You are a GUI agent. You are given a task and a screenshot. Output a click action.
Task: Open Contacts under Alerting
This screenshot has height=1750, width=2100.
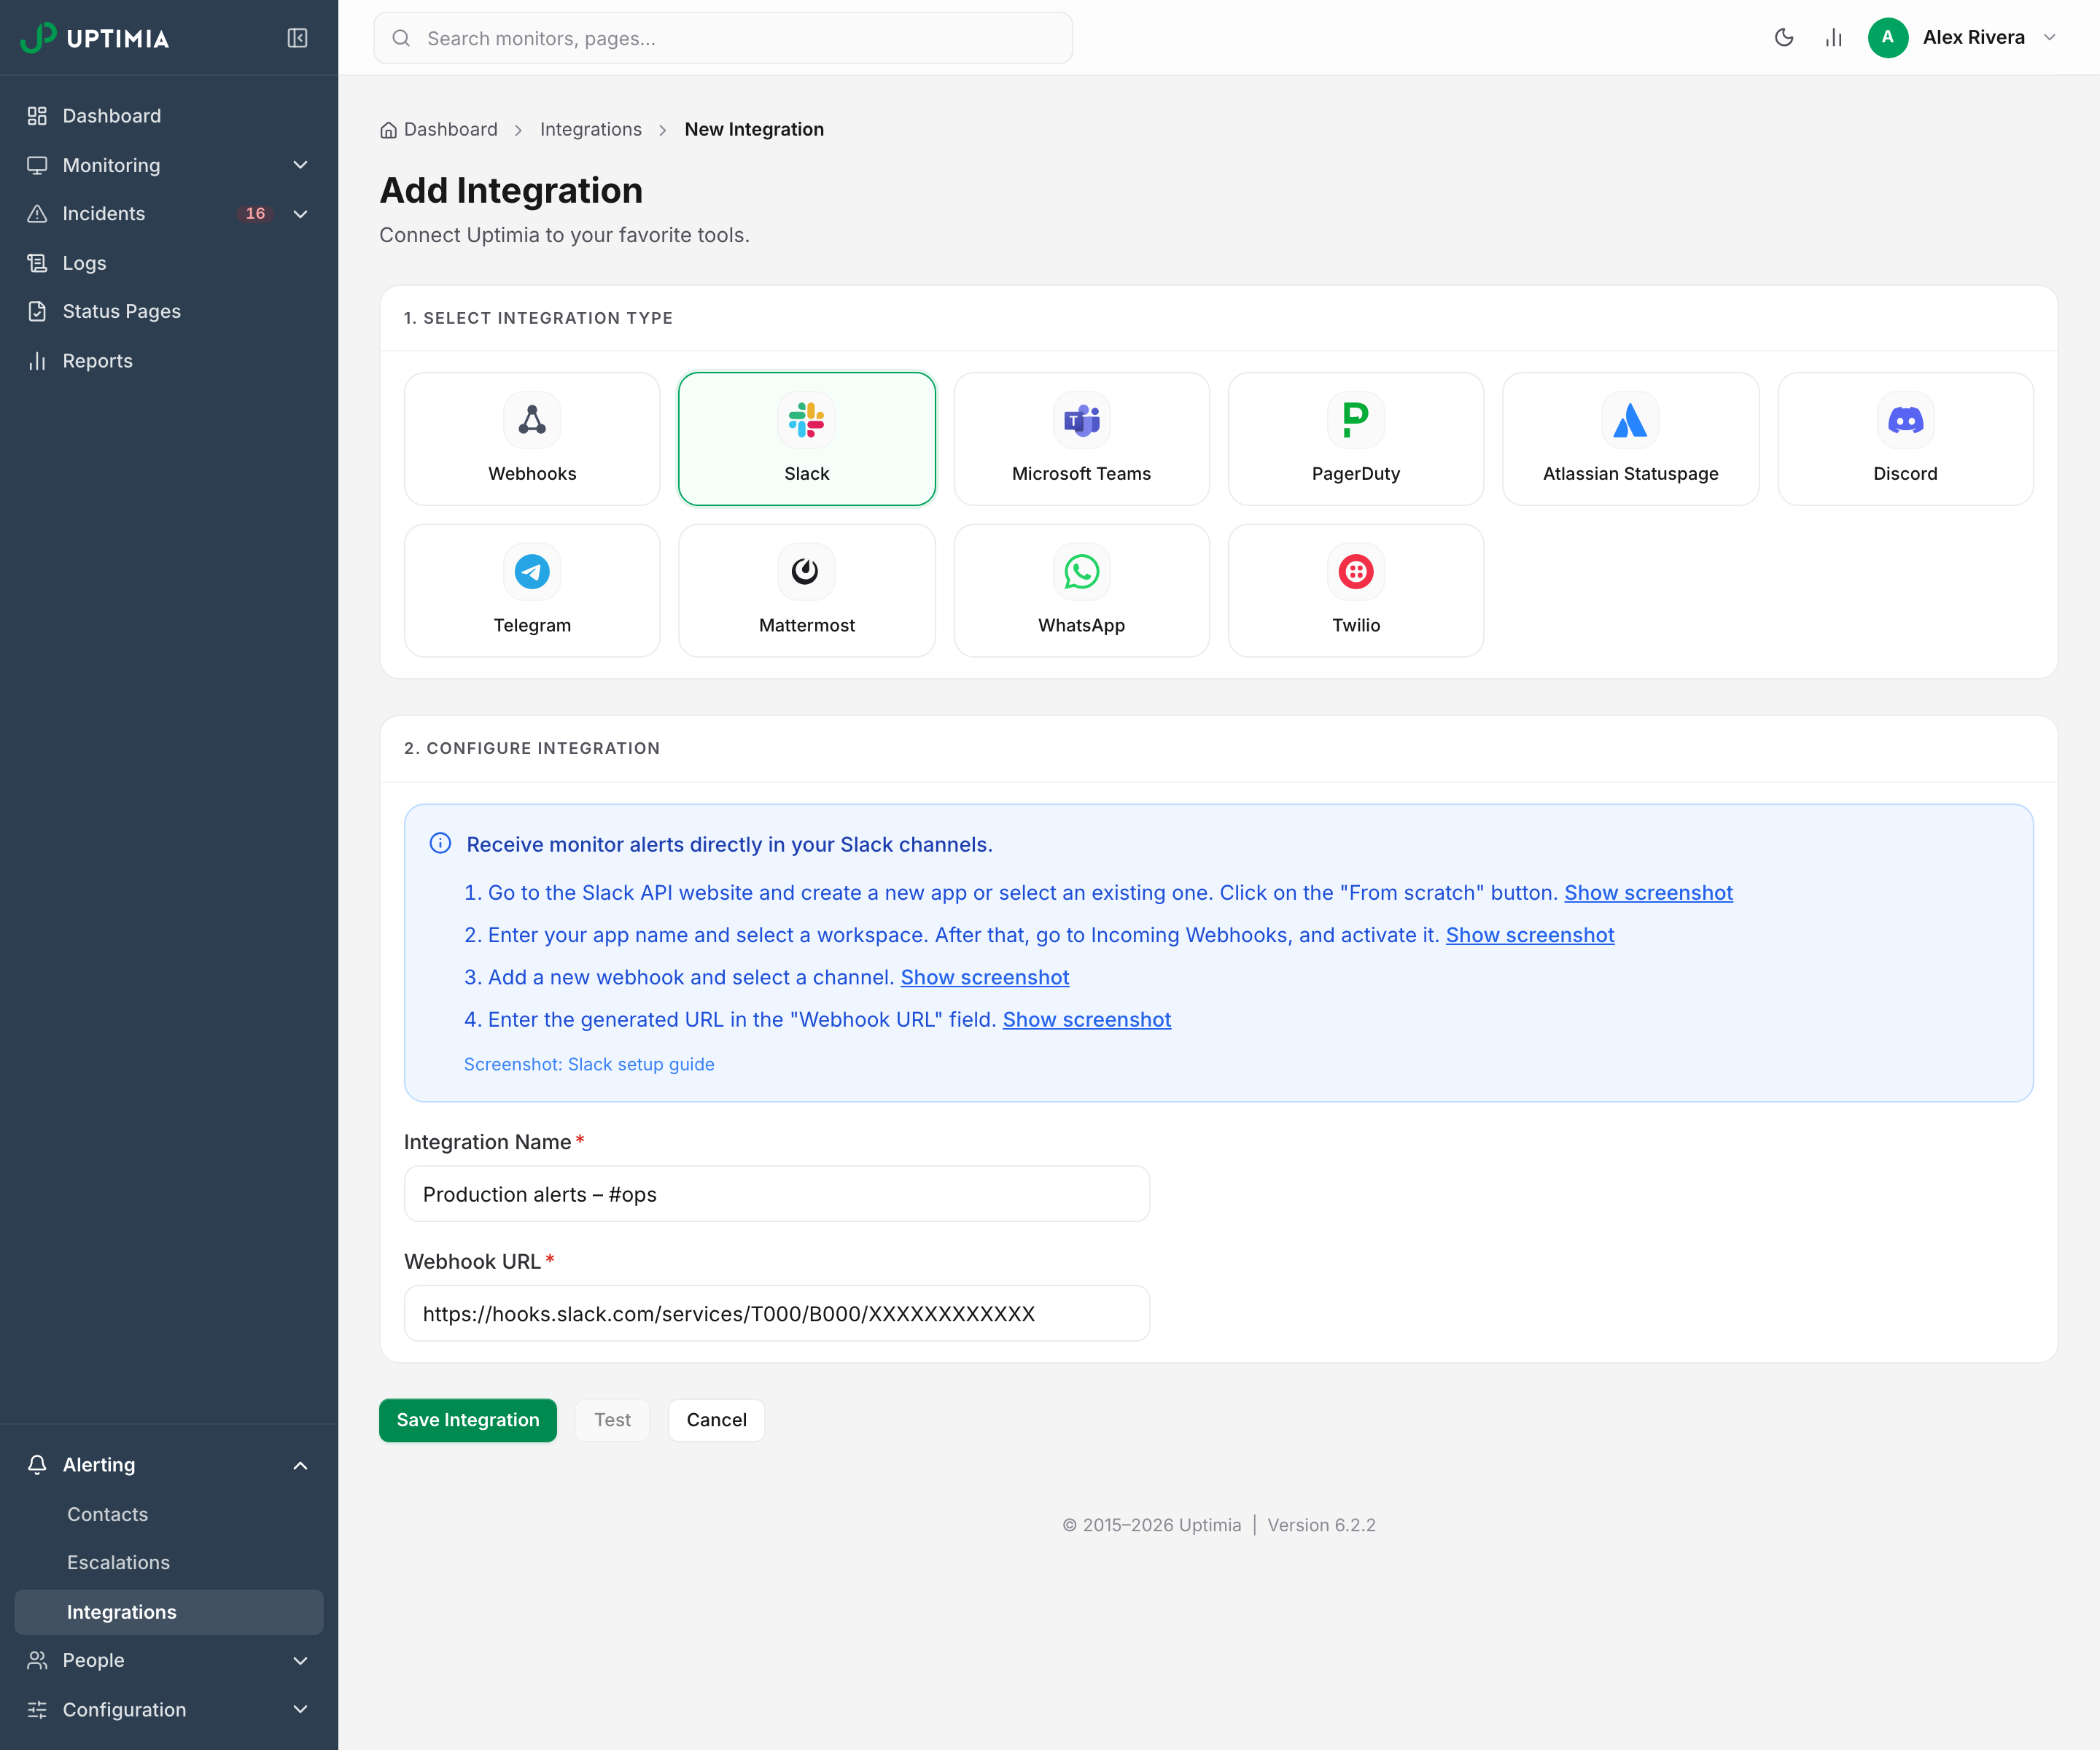click(169, 1514)
